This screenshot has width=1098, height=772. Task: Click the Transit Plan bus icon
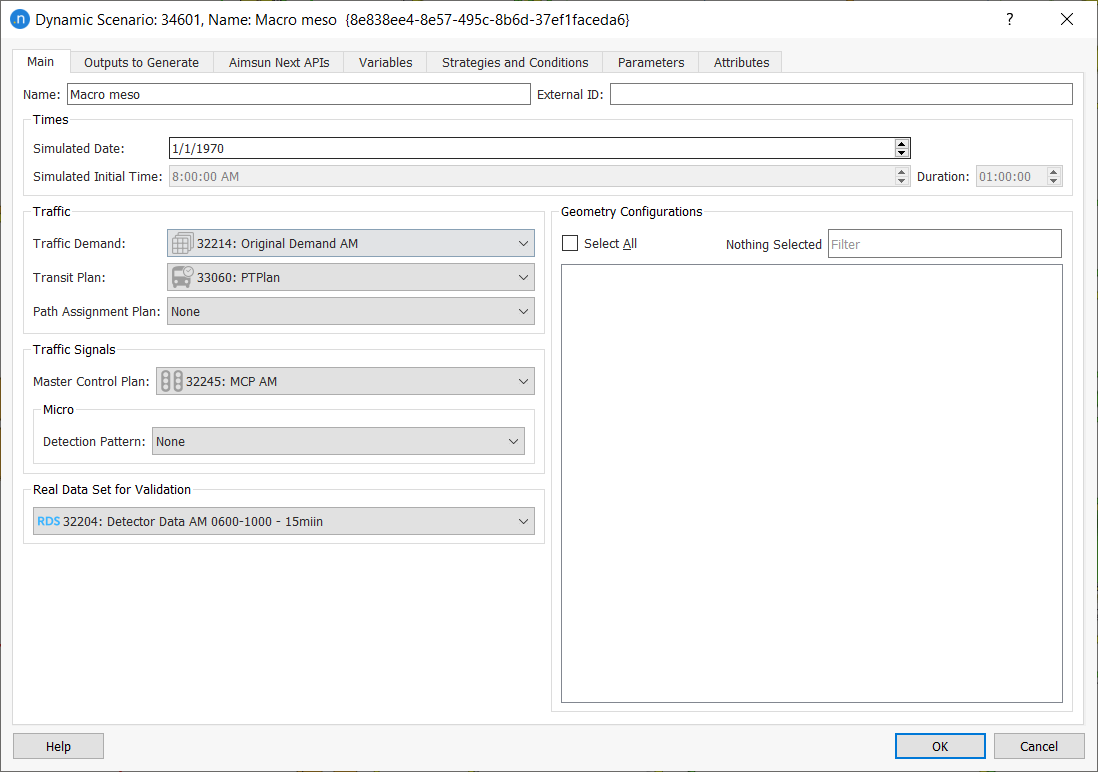[x=182, y=278]
